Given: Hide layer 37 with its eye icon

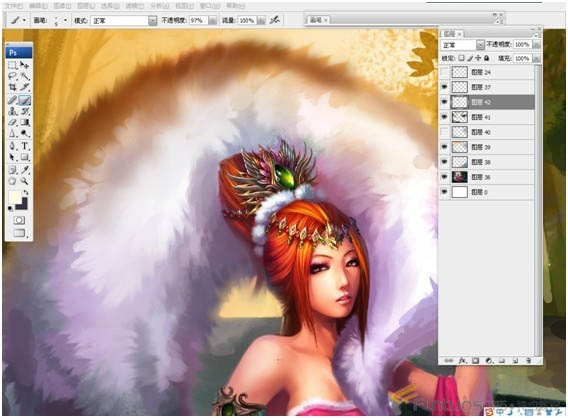Looking at the screenshot, I should pyautogui.click(x=444, y=87).
